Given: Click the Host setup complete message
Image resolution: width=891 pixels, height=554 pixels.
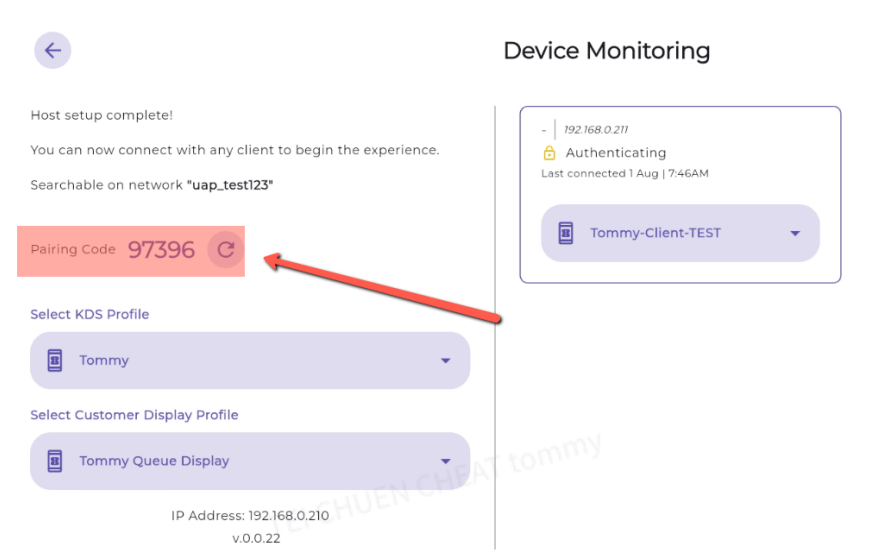Looking at the screenshot, I should [x=102, y=115].
